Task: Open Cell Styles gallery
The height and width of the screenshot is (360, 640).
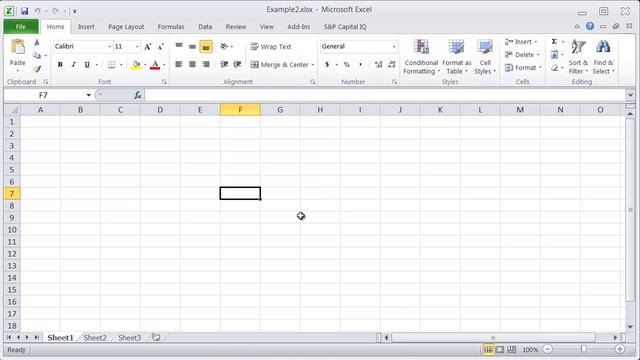Action: 485,57
